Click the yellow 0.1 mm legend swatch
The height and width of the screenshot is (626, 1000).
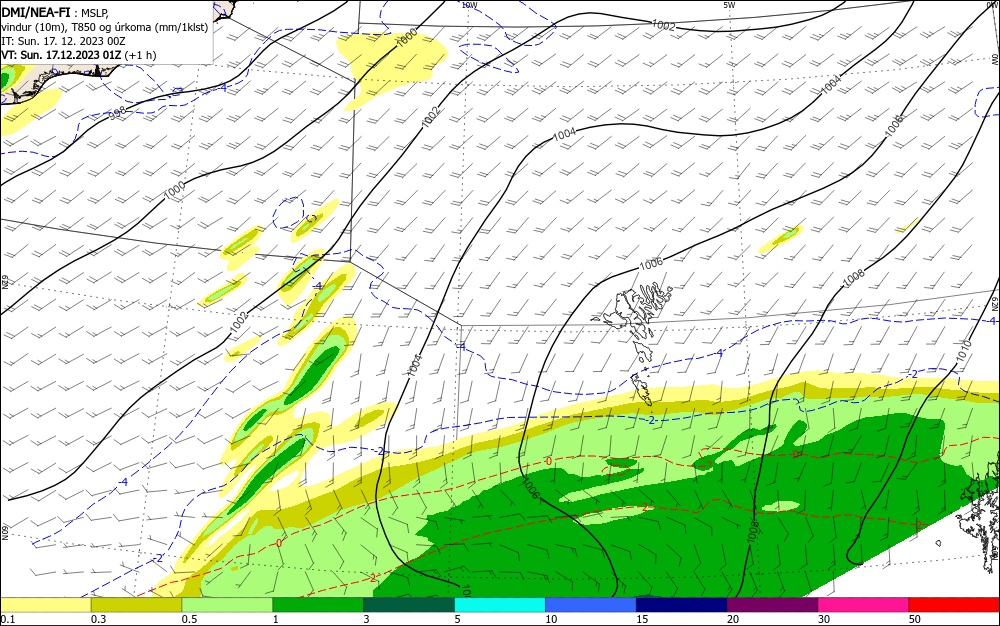45,605
